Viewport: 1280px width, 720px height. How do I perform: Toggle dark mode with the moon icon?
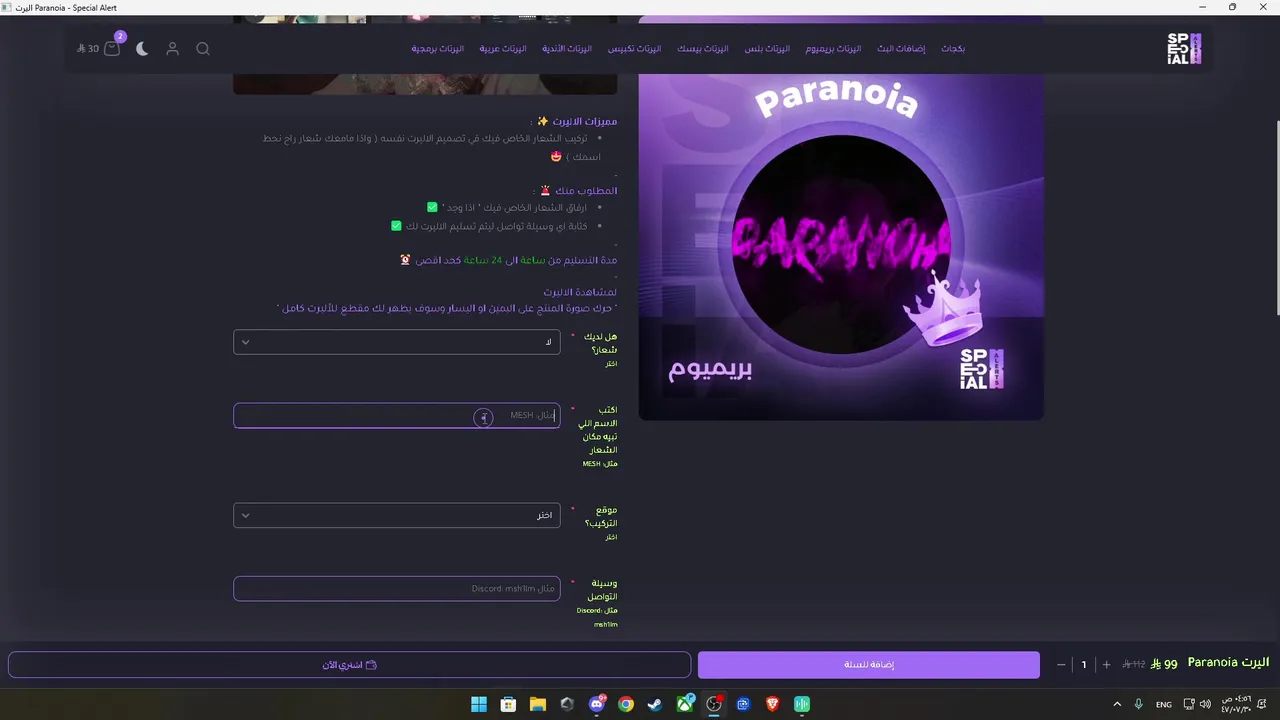(x=142, y=49)
